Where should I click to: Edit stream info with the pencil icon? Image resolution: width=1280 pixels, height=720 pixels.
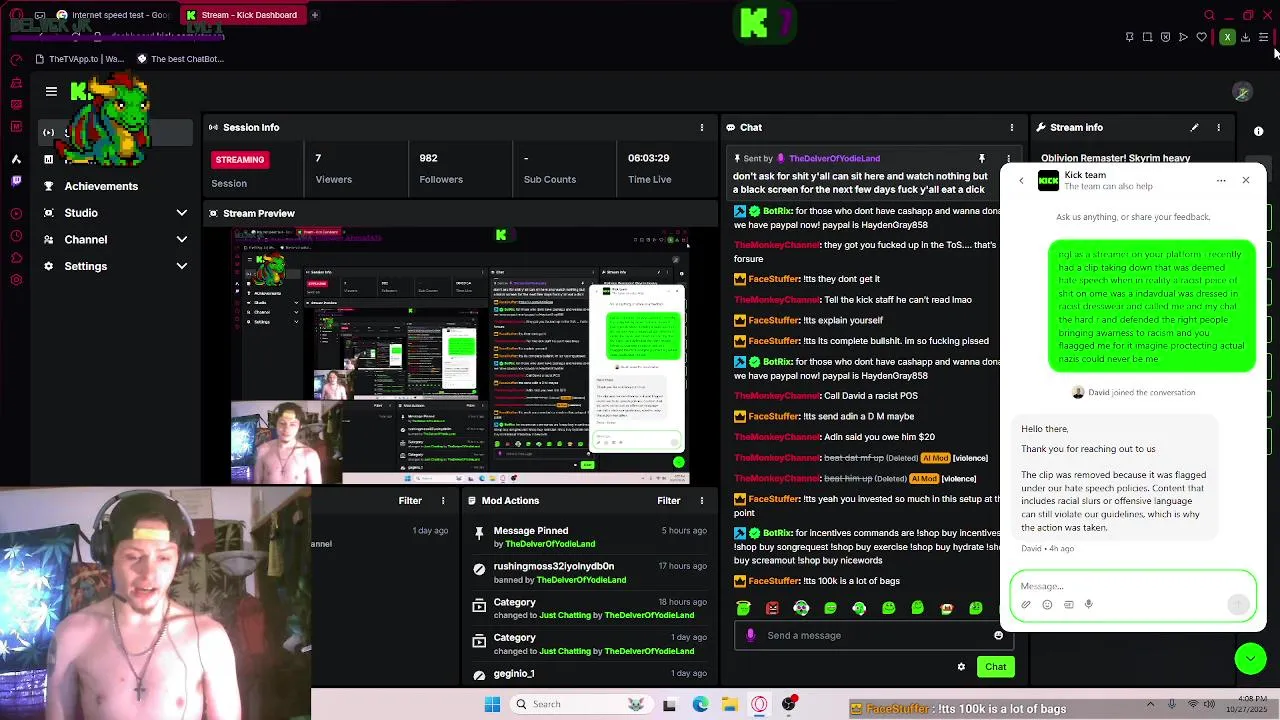click(x=1194, y=128)
